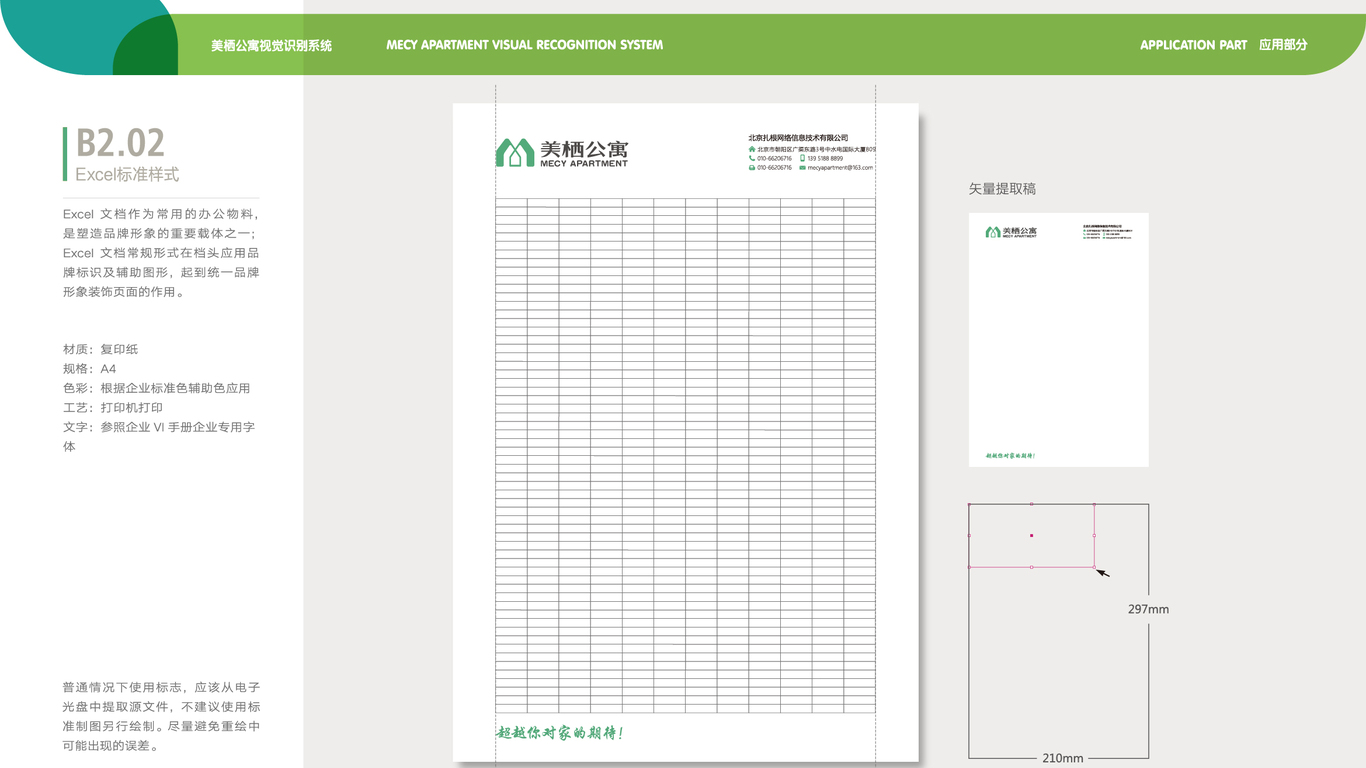Click MECY APARTMENT VISUAL RECOGNITION SYSTEM header text
This screenshot has height=768, width=1366.
pyautogui.click(x=524, y=45)
